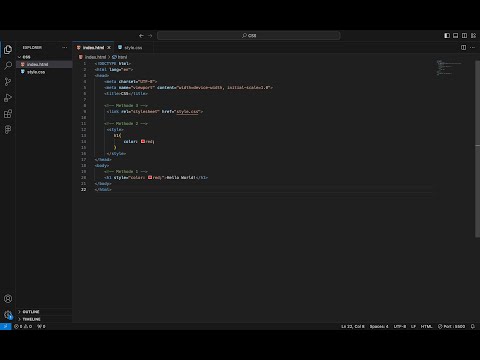Open notifications bell in status bar

point(473,326)
